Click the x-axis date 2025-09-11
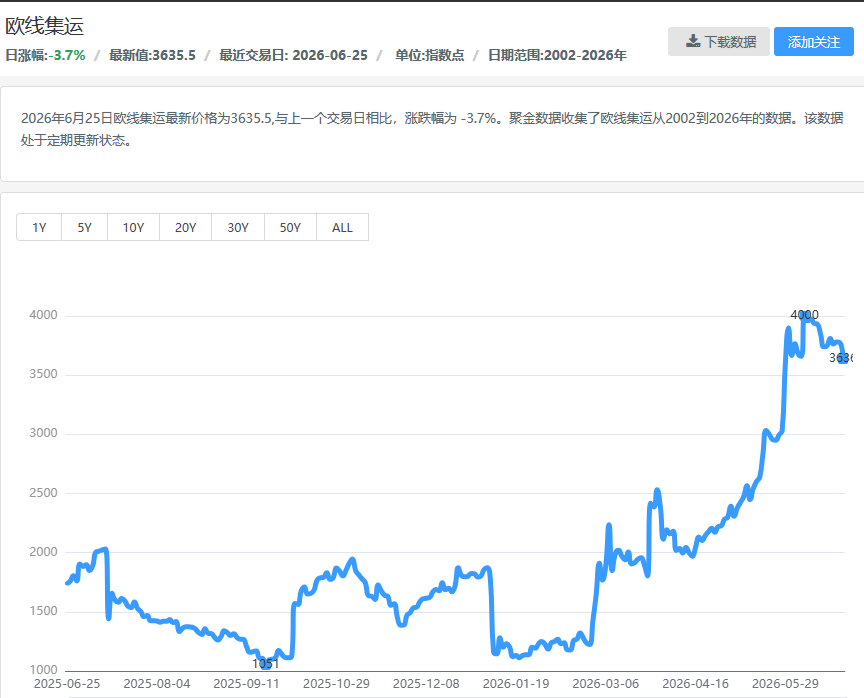The width and height of the screenshot is (864, 698). [246, 684]
